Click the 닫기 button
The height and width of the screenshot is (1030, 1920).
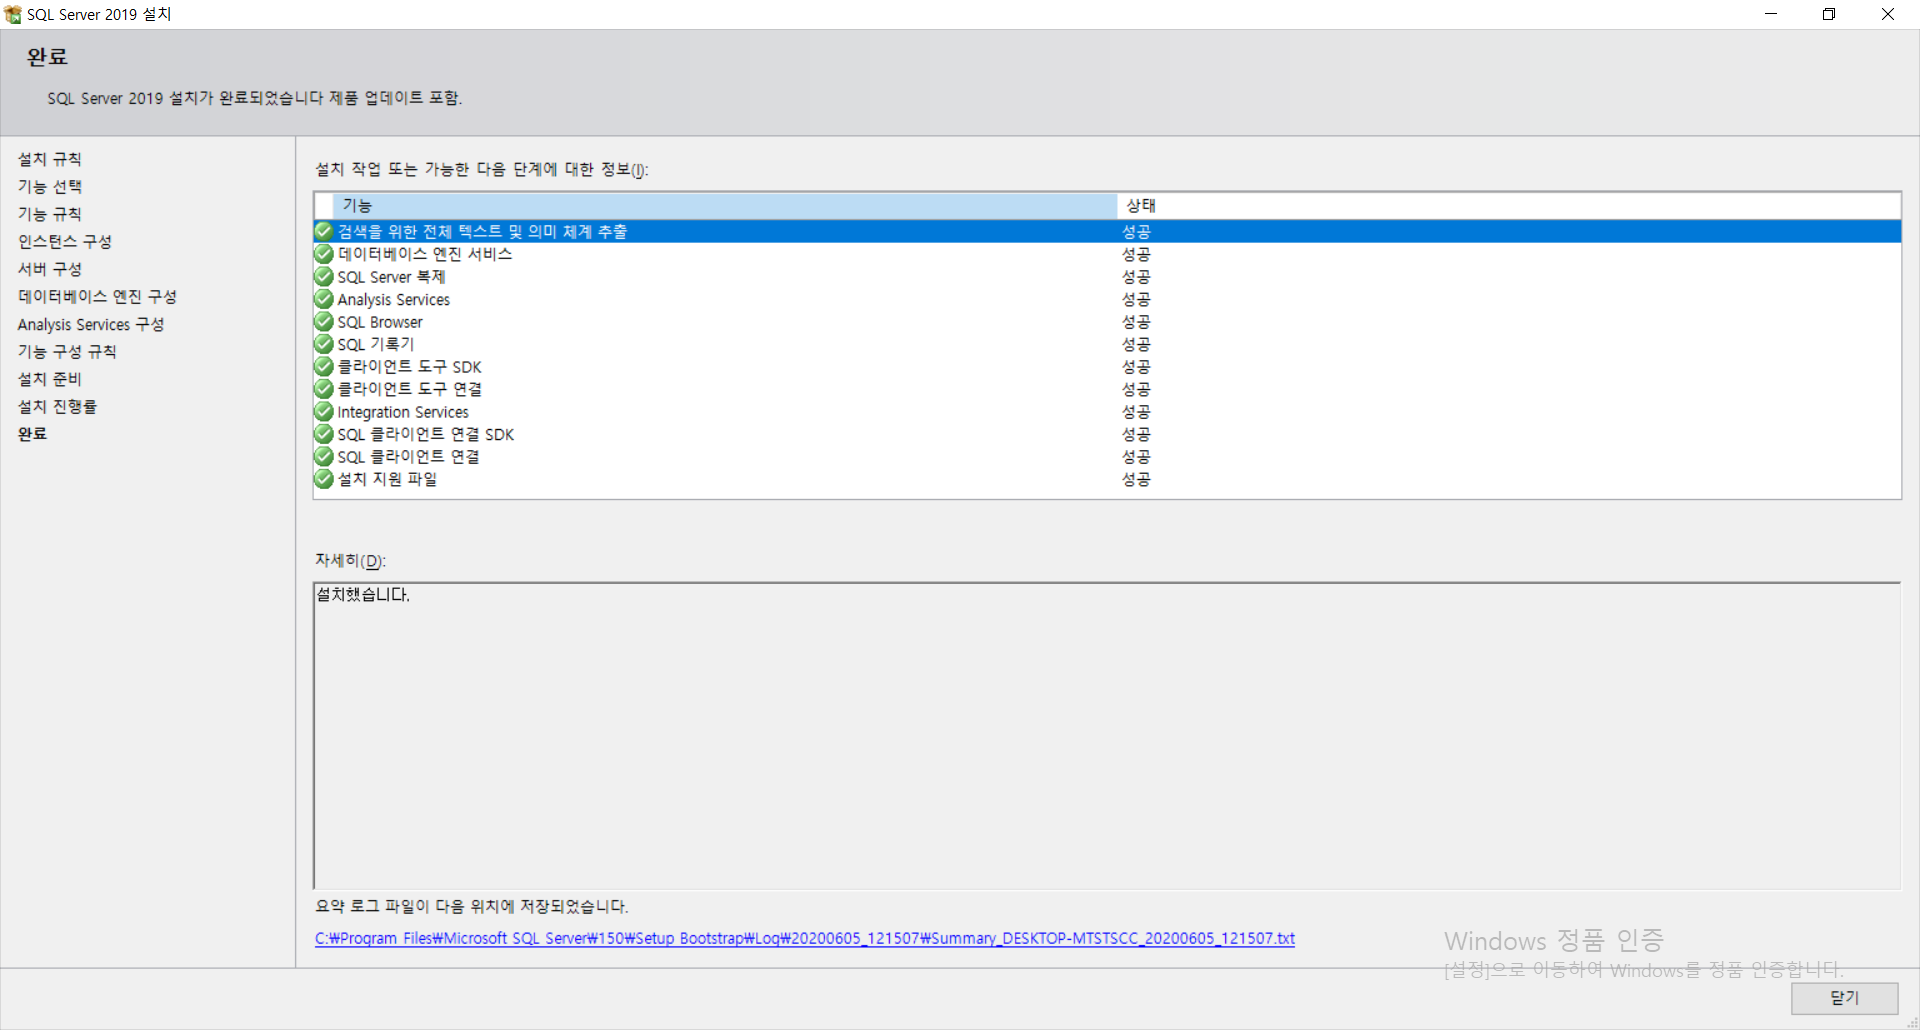[1844, 998]
